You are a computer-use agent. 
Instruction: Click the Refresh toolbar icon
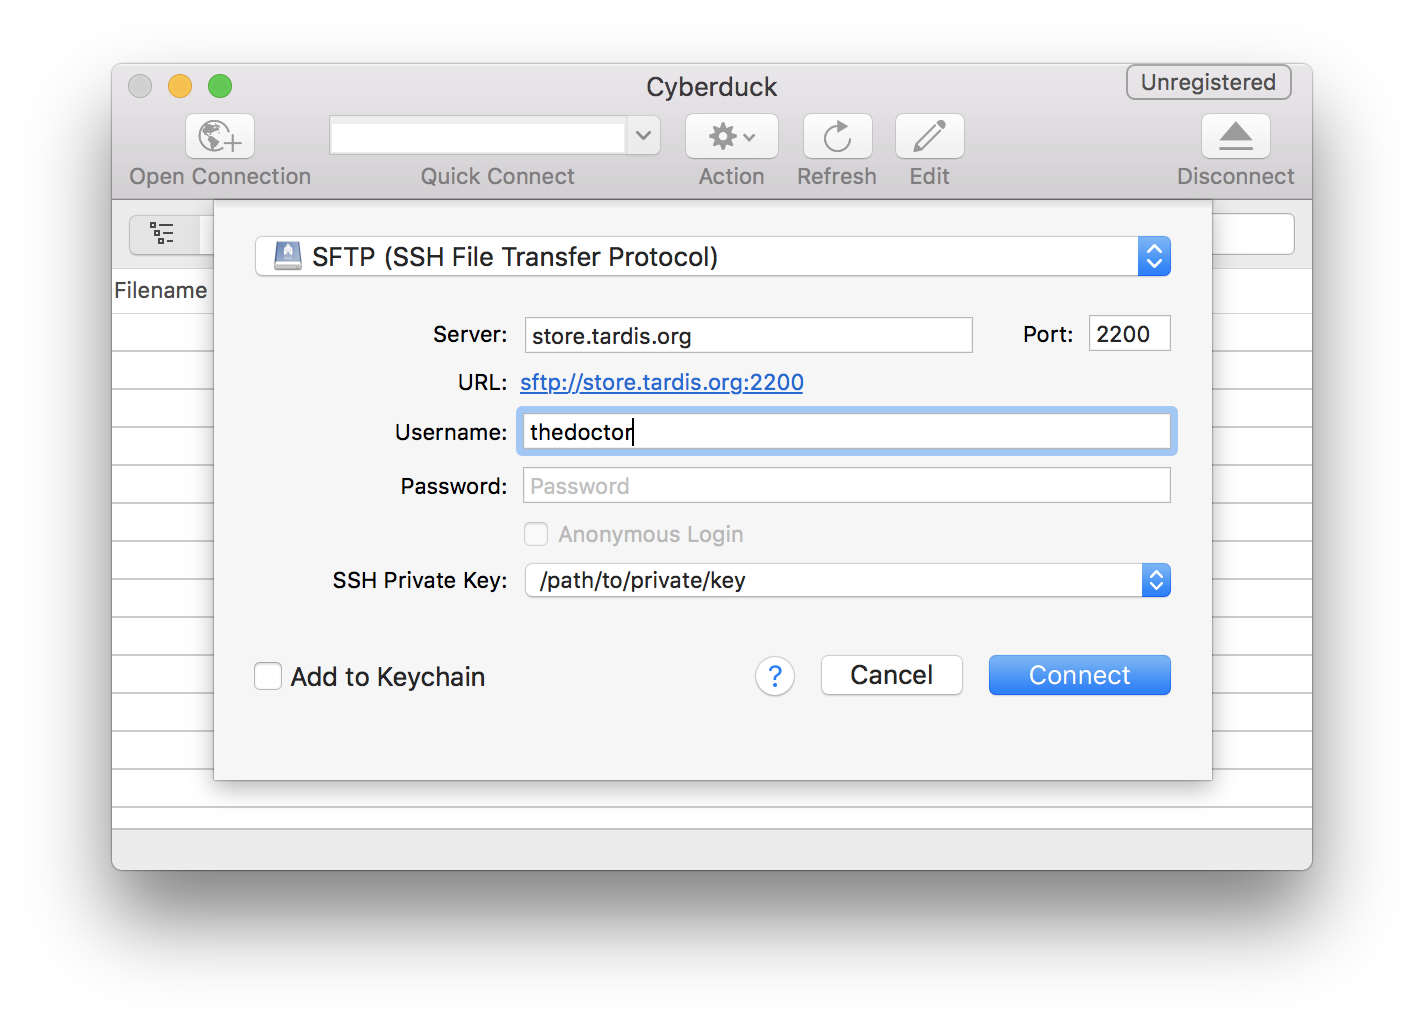click(838, 136)
